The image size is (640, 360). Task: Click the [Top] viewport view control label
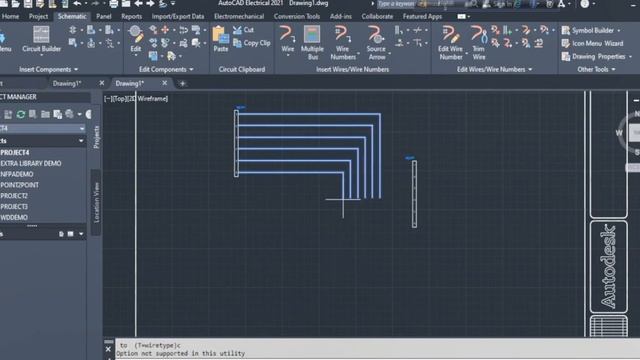coord(121,99)
